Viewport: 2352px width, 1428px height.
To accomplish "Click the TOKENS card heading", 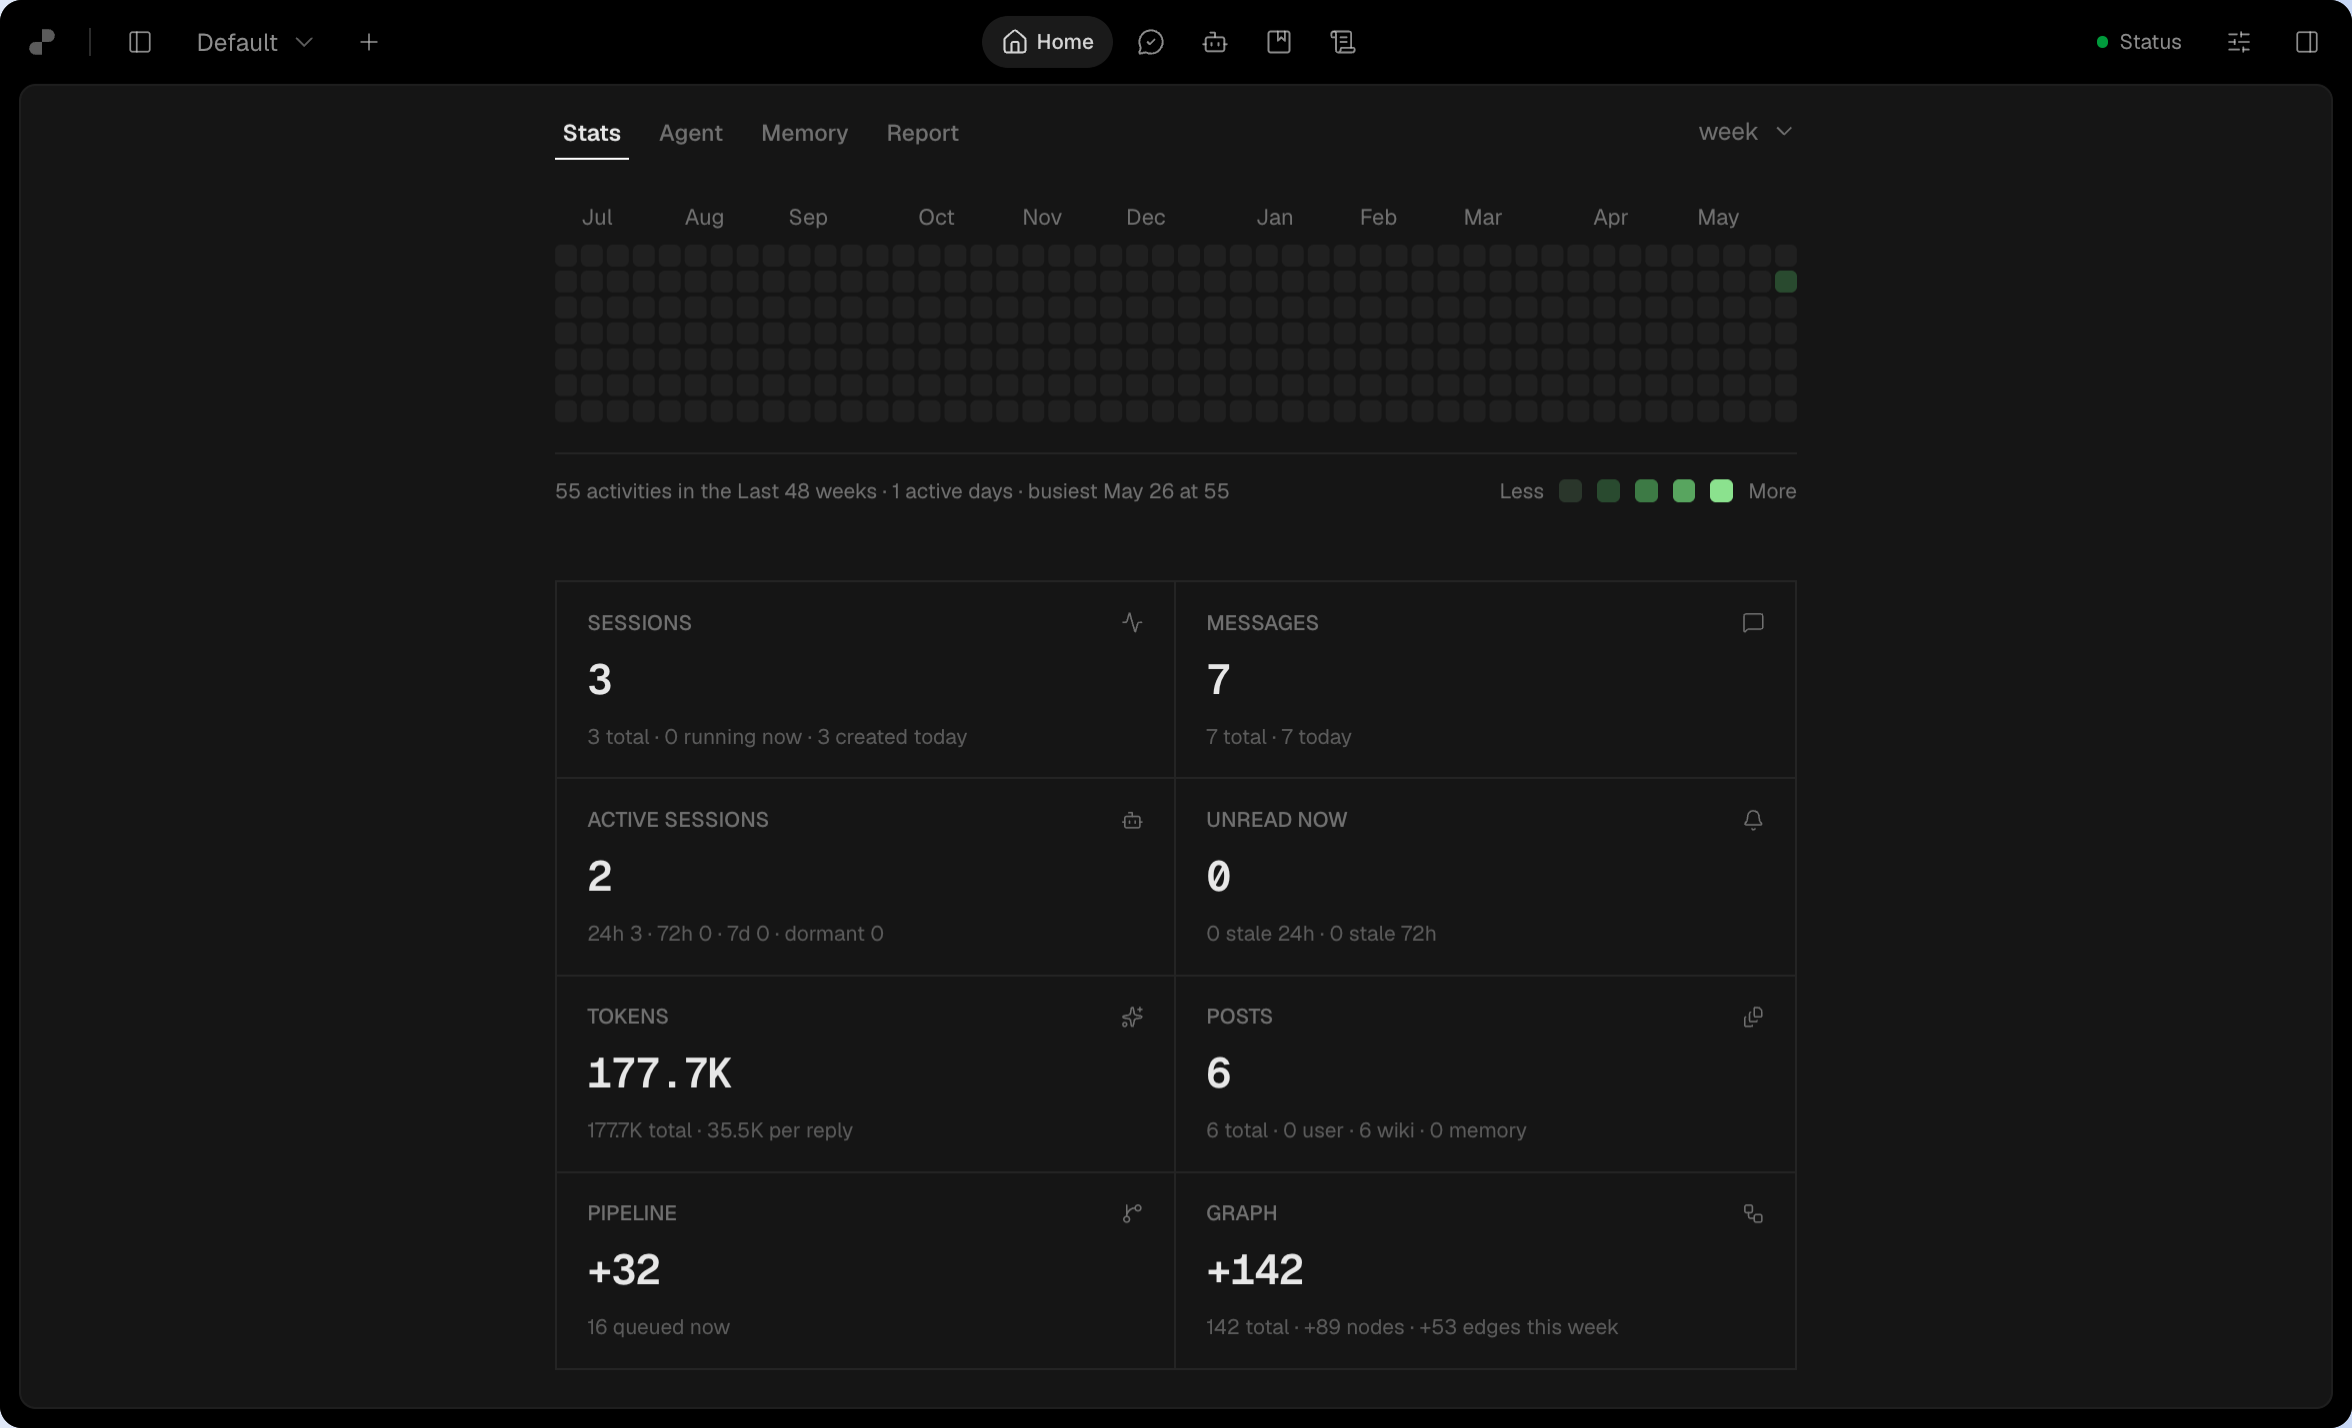I will pyautogui.click(x=628, y=1017).
